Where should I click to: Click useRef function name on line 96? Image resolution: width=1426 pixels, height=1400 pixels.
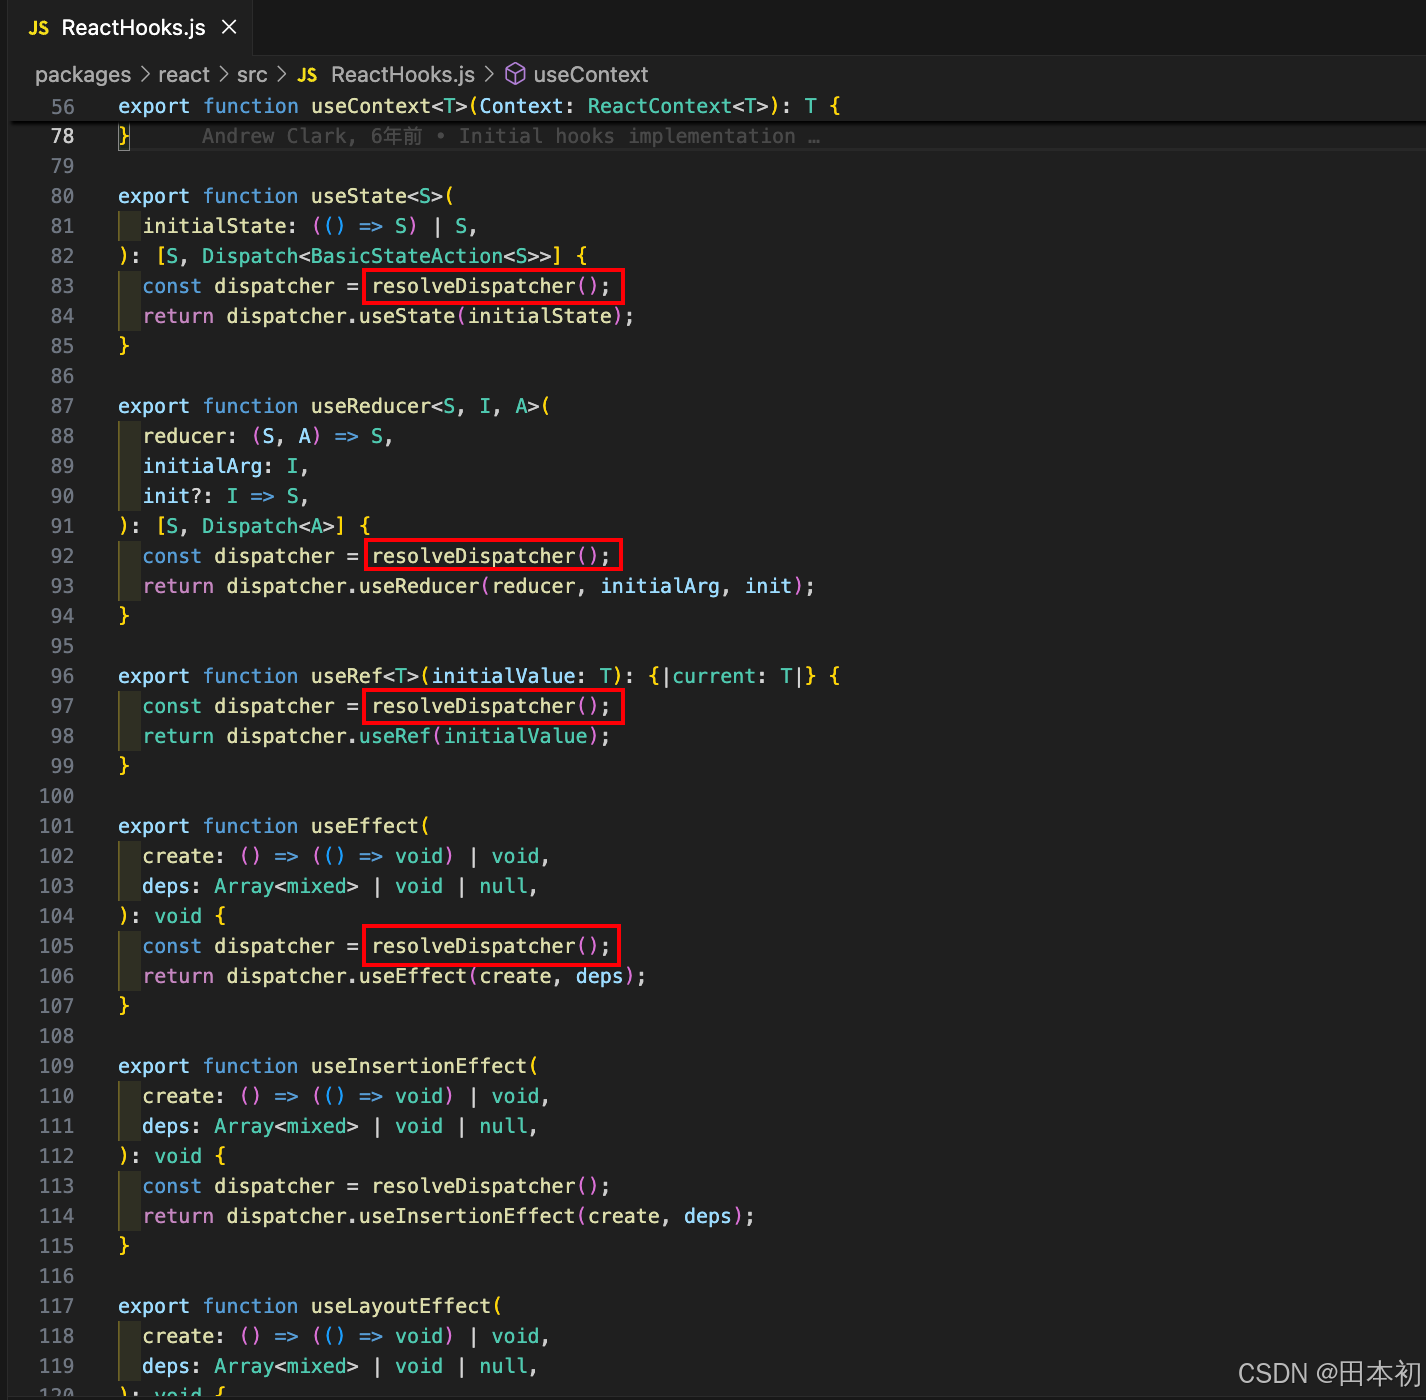click(346, 676)
